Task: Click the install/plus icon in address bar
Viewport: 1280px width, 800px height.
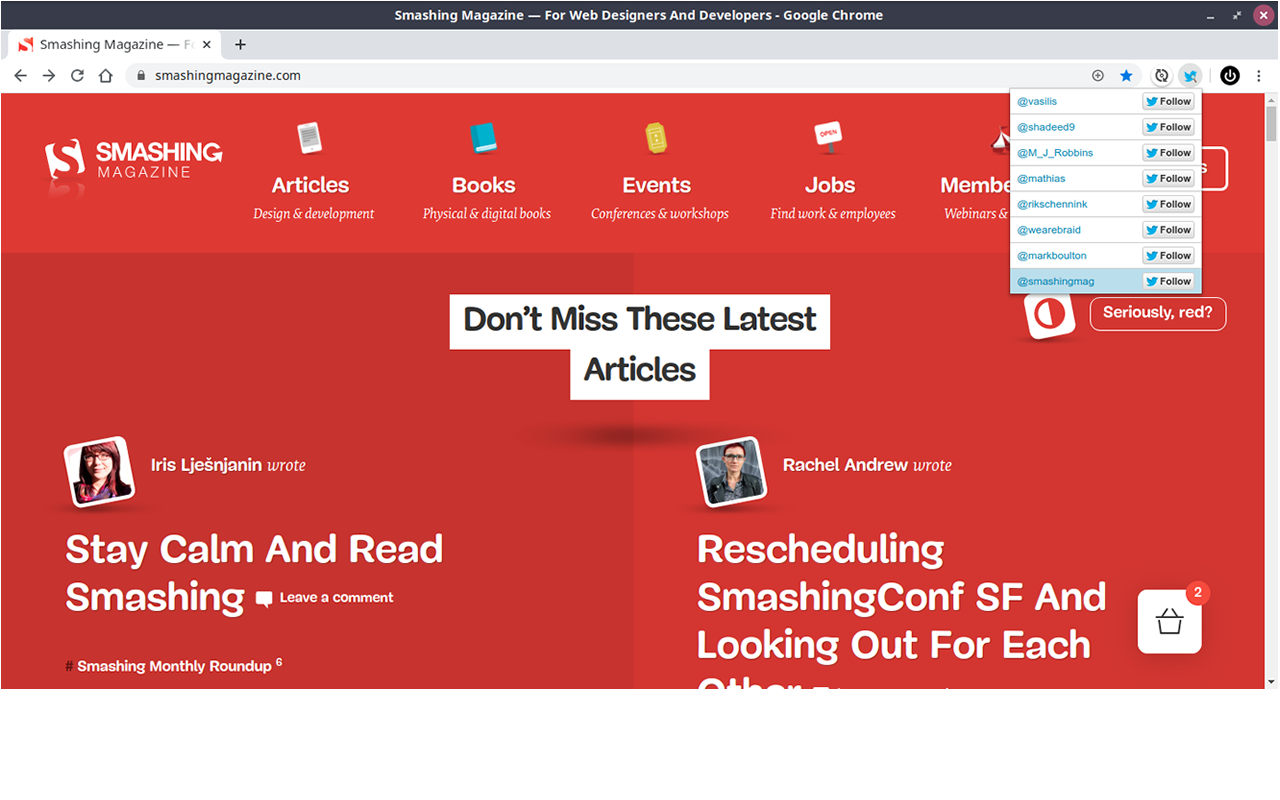Action: click(x=1098, y=75)
